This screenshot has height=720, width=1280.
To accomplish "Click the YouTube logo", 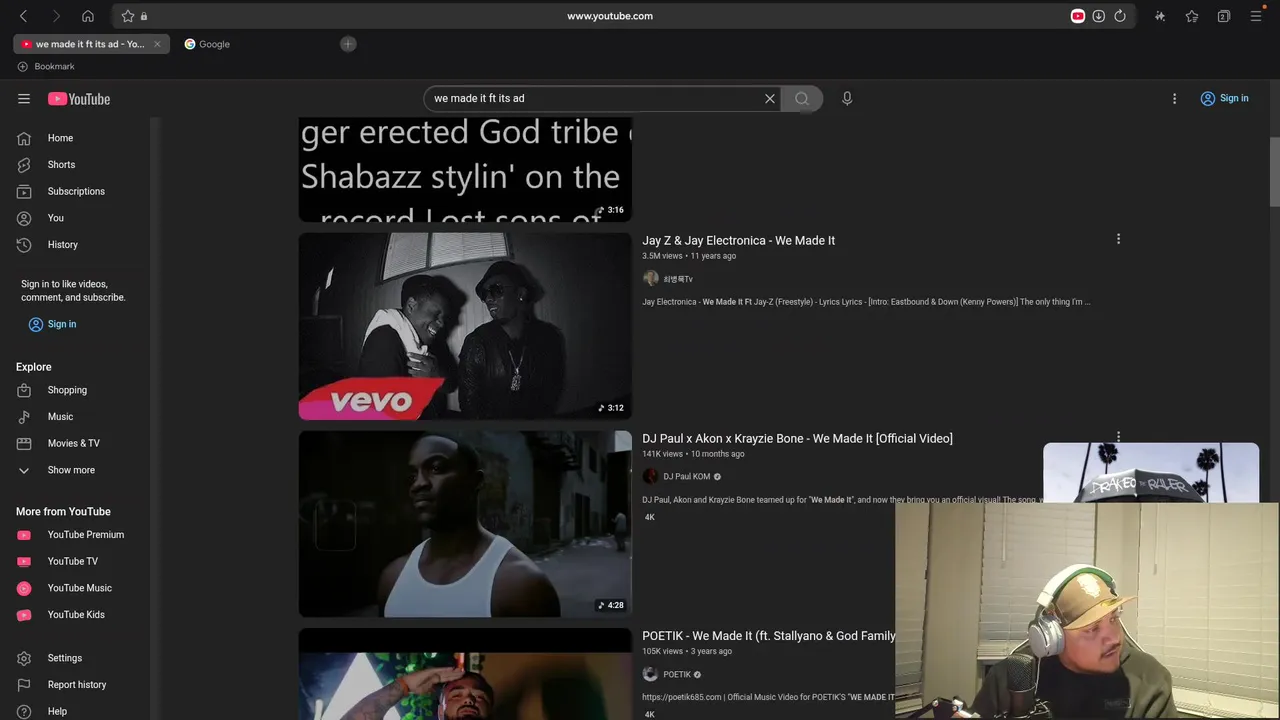I will coord(79,99).
